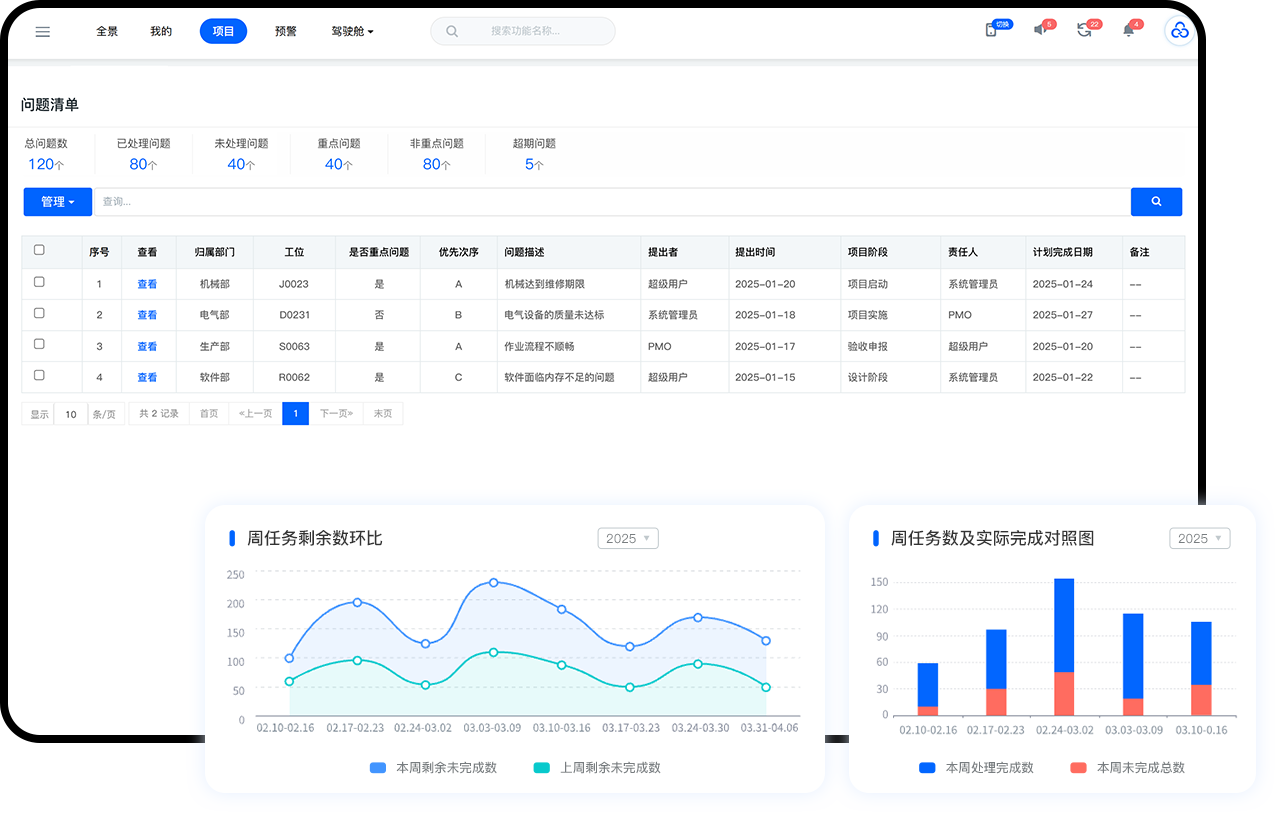Click the mobile device switch icon
1276x814 pixels.
coord(991,30)
